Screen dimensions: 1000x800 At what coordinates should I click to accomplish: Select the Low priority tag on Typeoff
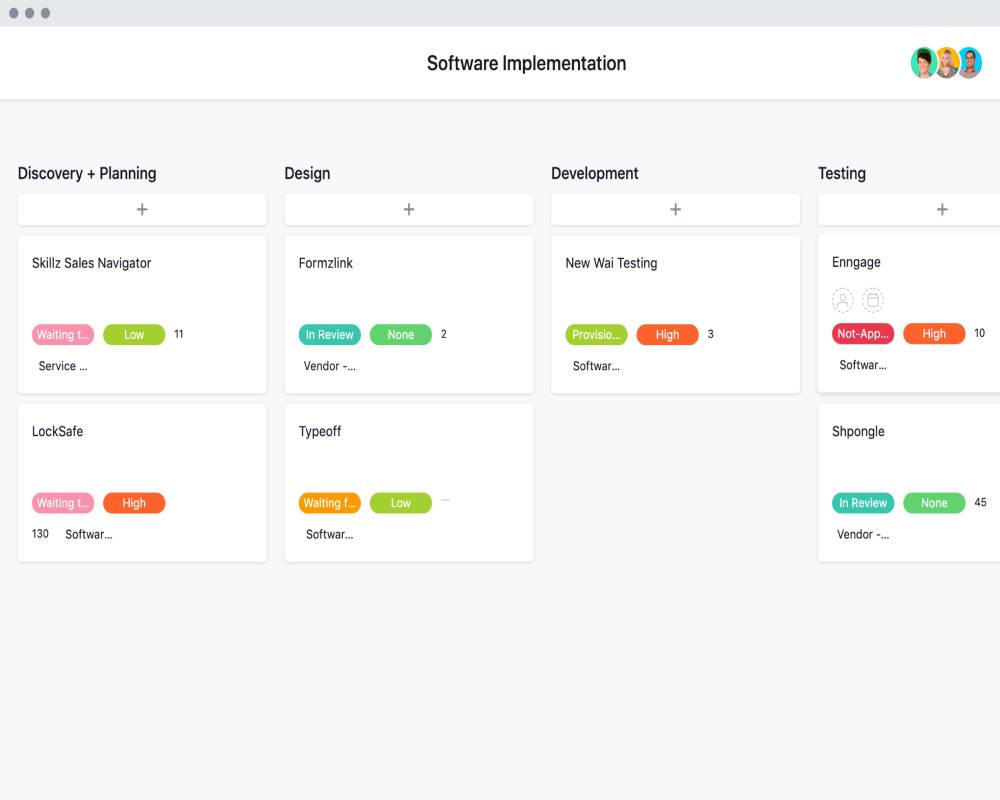click(400, 503)
